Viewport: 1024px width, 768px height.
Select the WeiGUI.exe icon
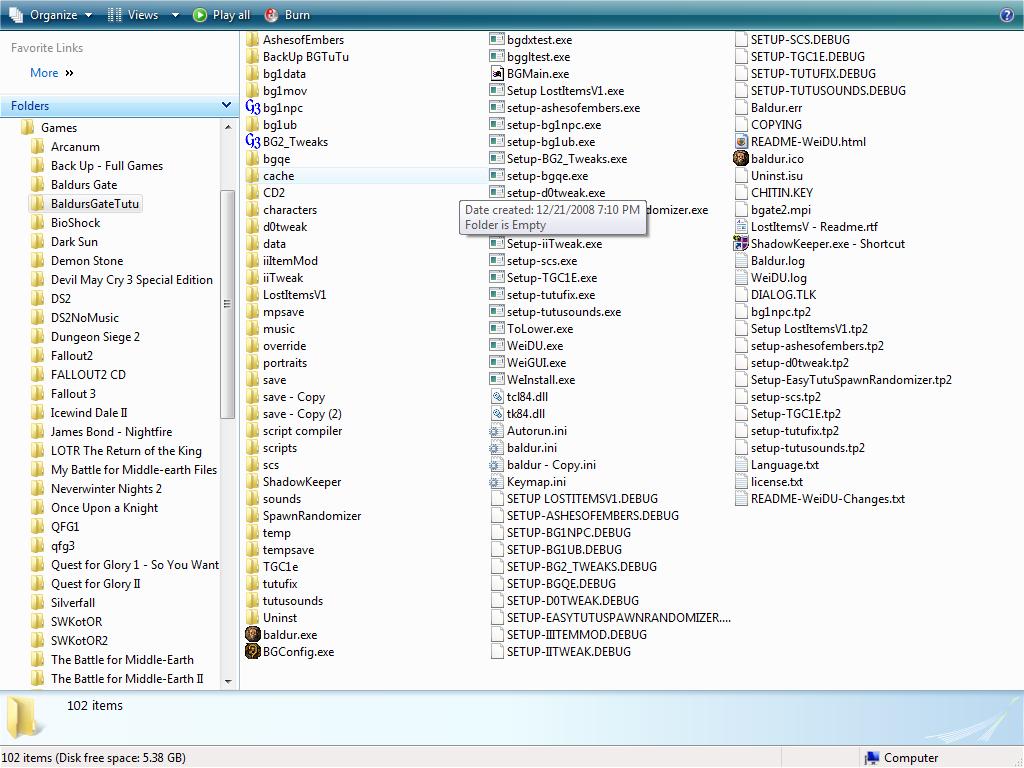coord(497,362)
